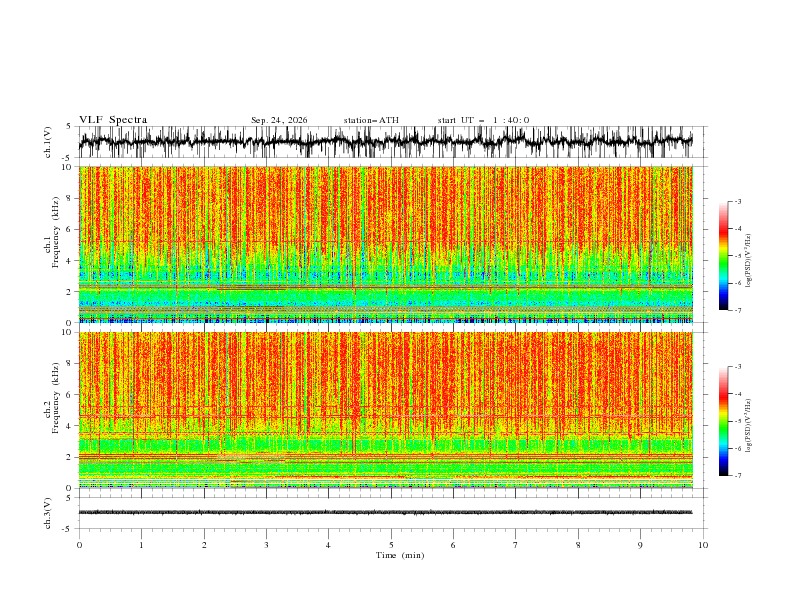Click the -7 label on lower color bar
The width and height of the screenshot is (792, 612).
737,476
